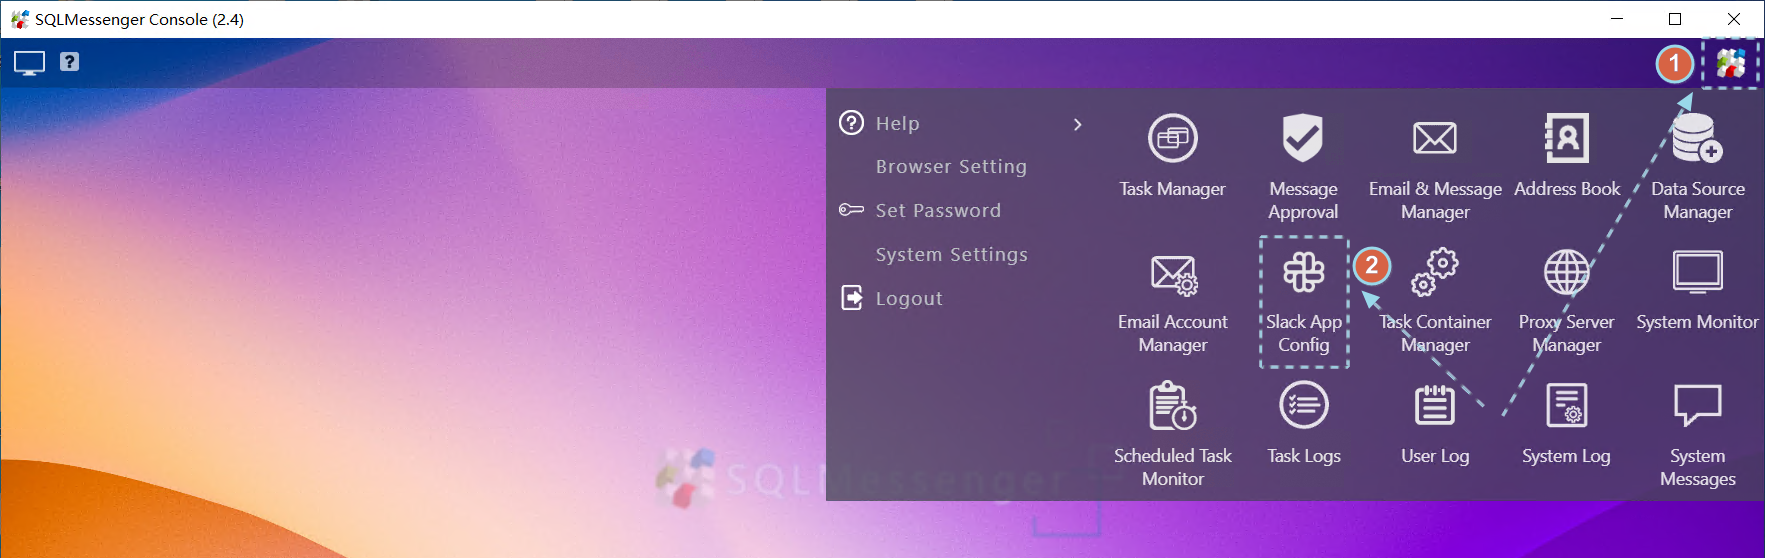The width and height of the screenshot is (1765, 558).
Task: Open the Task Manager icon
Action: coord(1172,138)
